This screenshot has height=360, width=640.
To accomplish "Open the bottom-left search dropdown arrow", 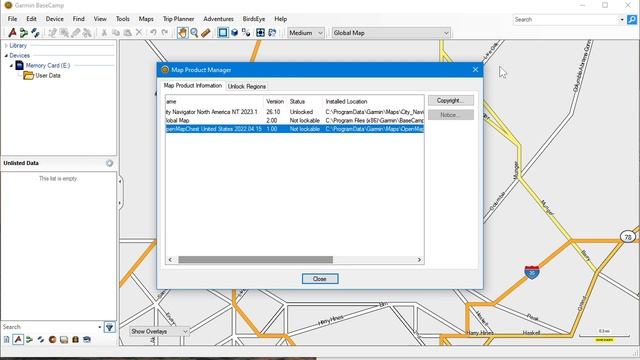I will click(100, 327).
